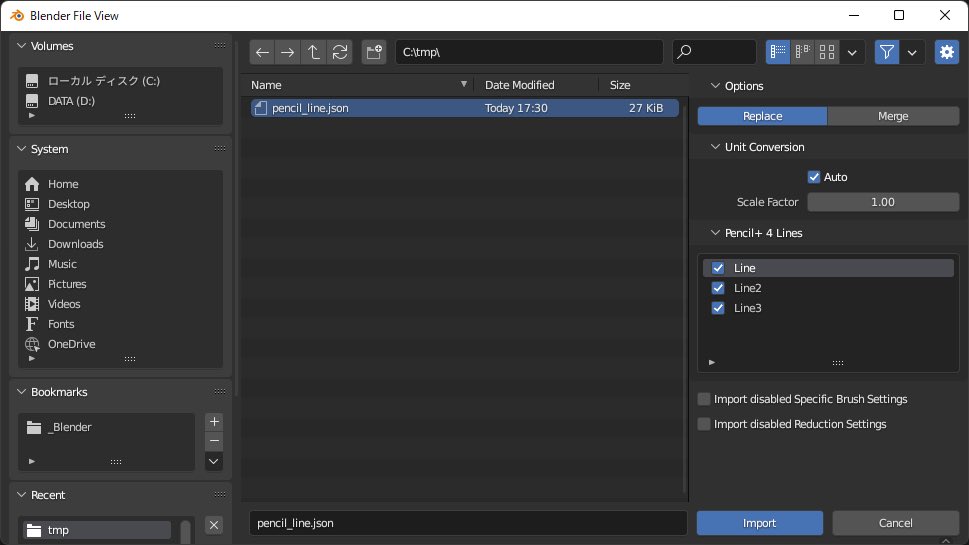969x545 pixels.
Task: Switch to thumbnail display mode
Action: click(827, 52)
